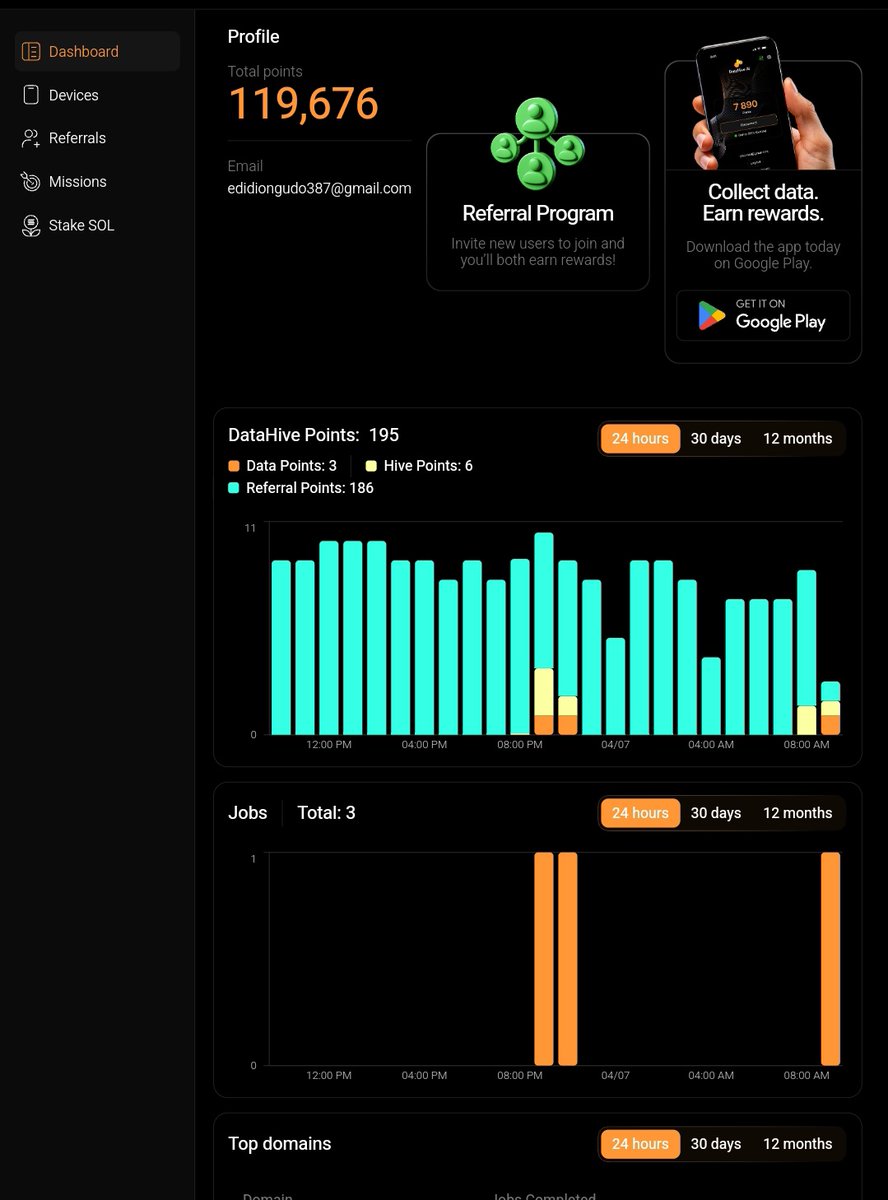888x1200 pixels.
Task: Choose 12 months for DataHive Points
Action: point(797,438)
